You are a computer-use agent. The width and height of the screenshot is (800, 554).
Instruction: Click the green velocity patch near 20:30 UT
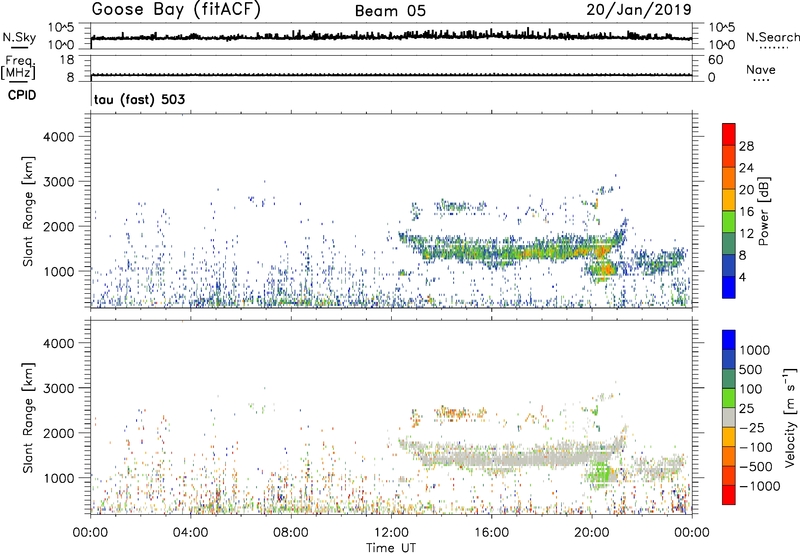click(x=601, y=473)
